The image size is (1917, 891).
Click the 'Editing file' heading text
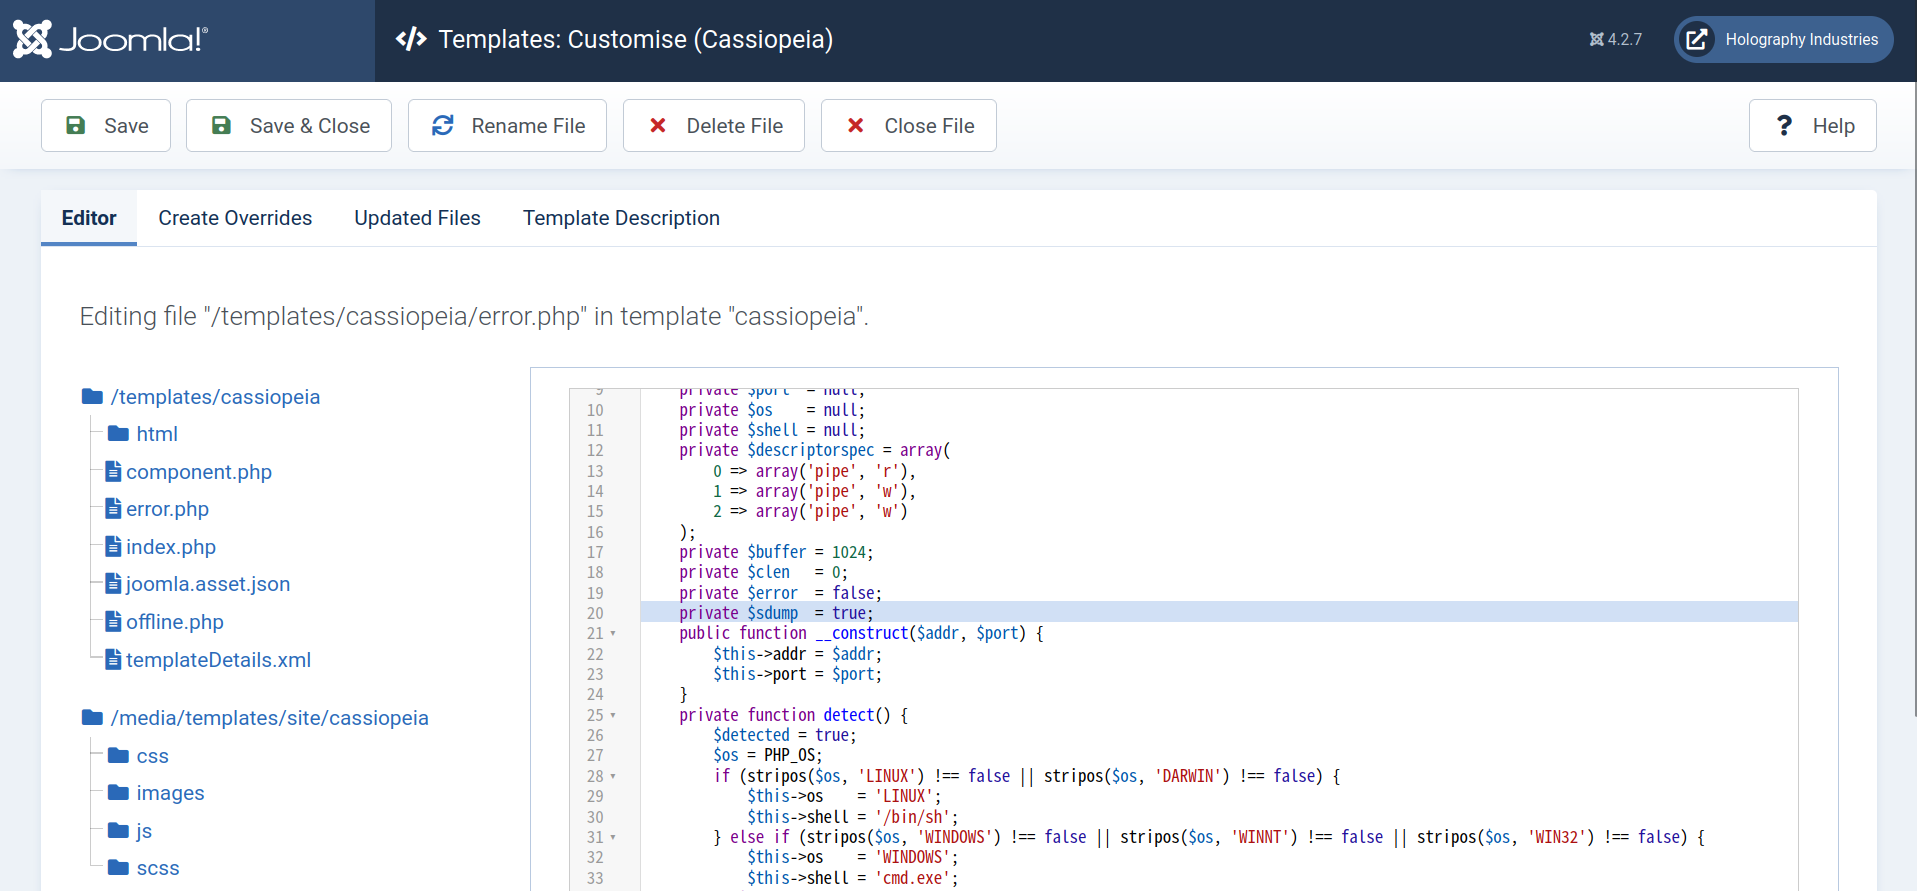pos(474,316)
